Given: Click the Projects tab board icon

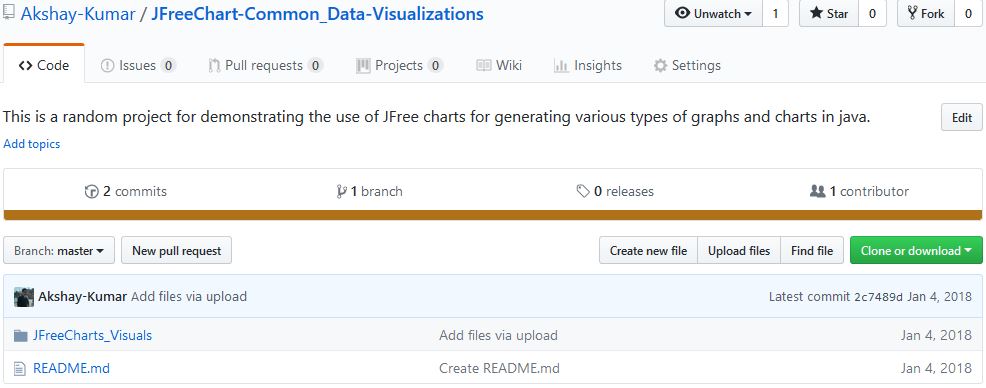Looking at the screenshot, I should [x=363, y=65].
